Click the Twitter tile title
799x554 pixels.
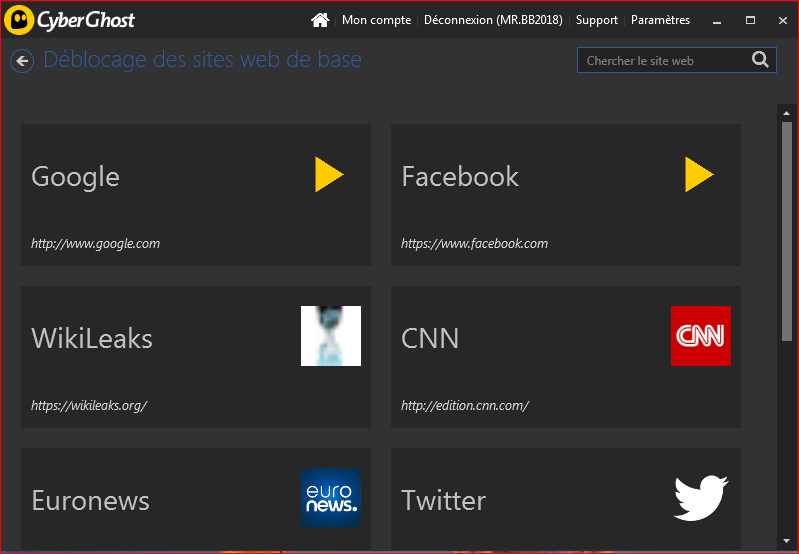(443, 500)
